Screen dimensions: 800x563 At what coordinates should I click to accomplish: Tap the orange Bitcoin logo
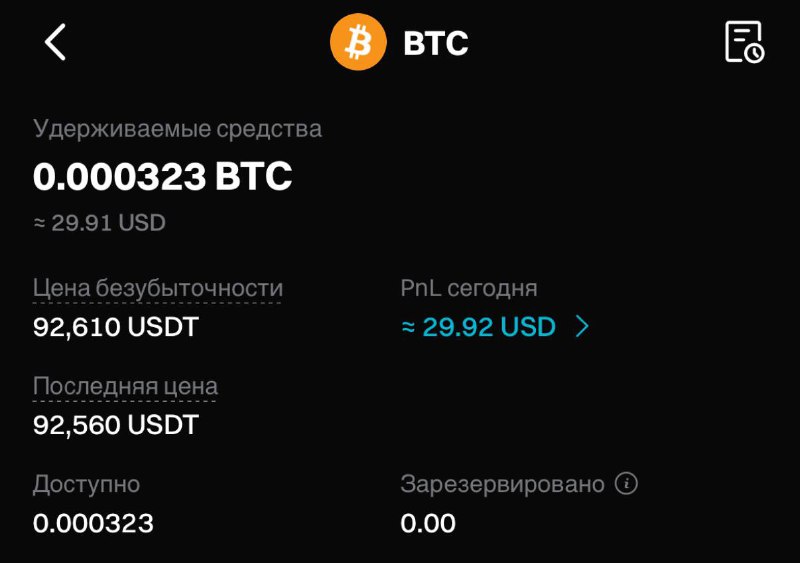pyautogui.click(x=358, y=42)
